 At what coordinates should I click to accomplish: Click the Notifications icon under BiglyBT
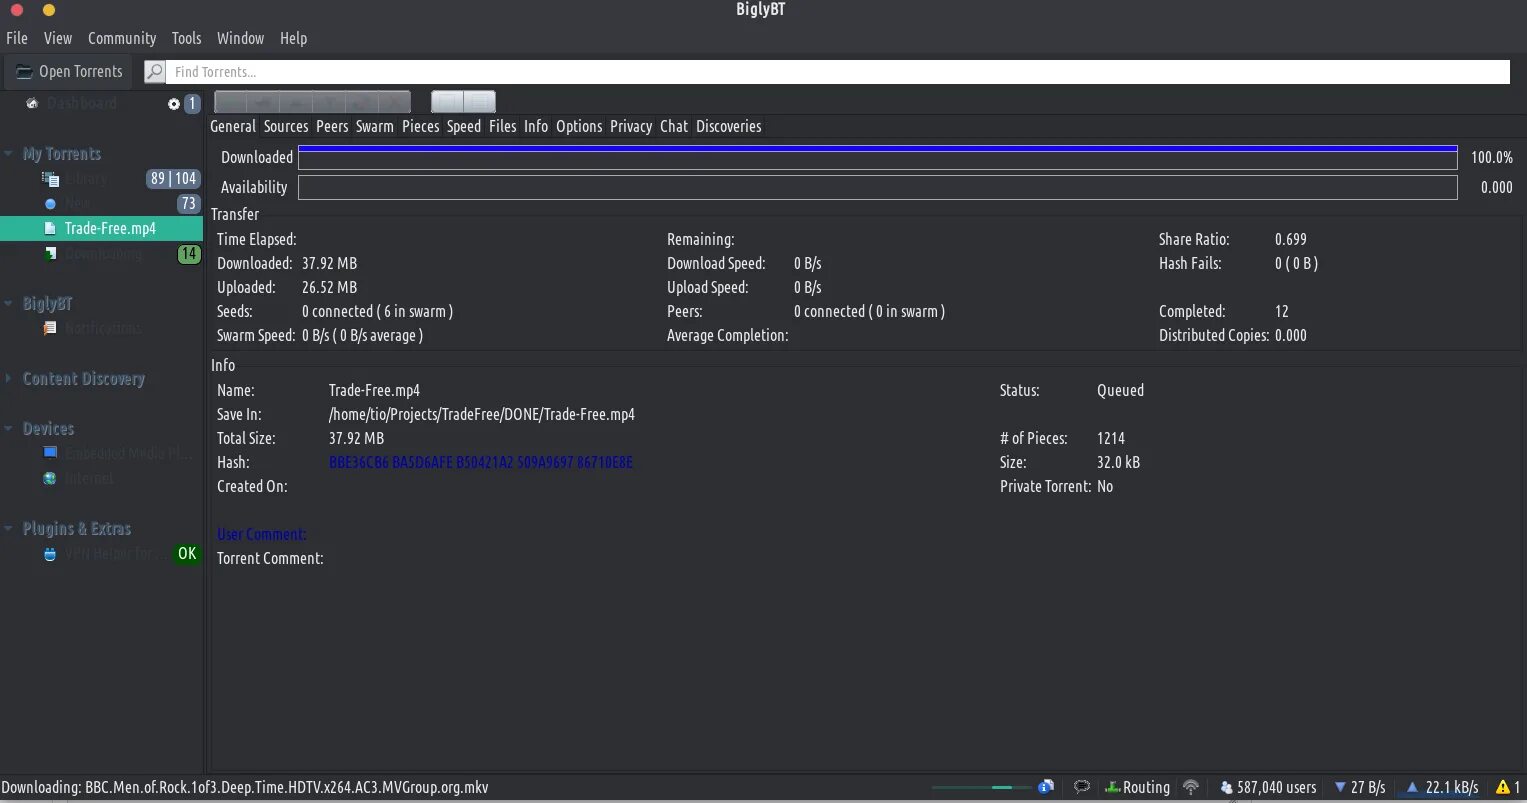pyautogui.click(x=50, y=328)
